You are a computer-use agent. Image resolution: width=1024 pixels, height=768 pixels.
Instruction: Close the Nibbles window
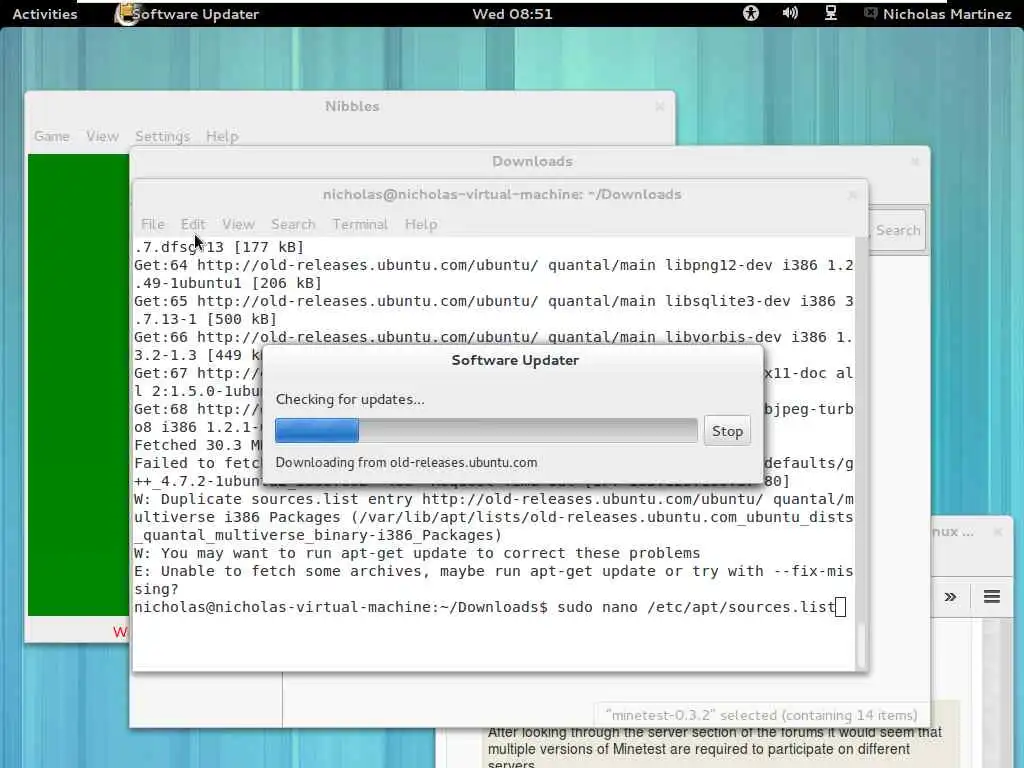[660, 106]
